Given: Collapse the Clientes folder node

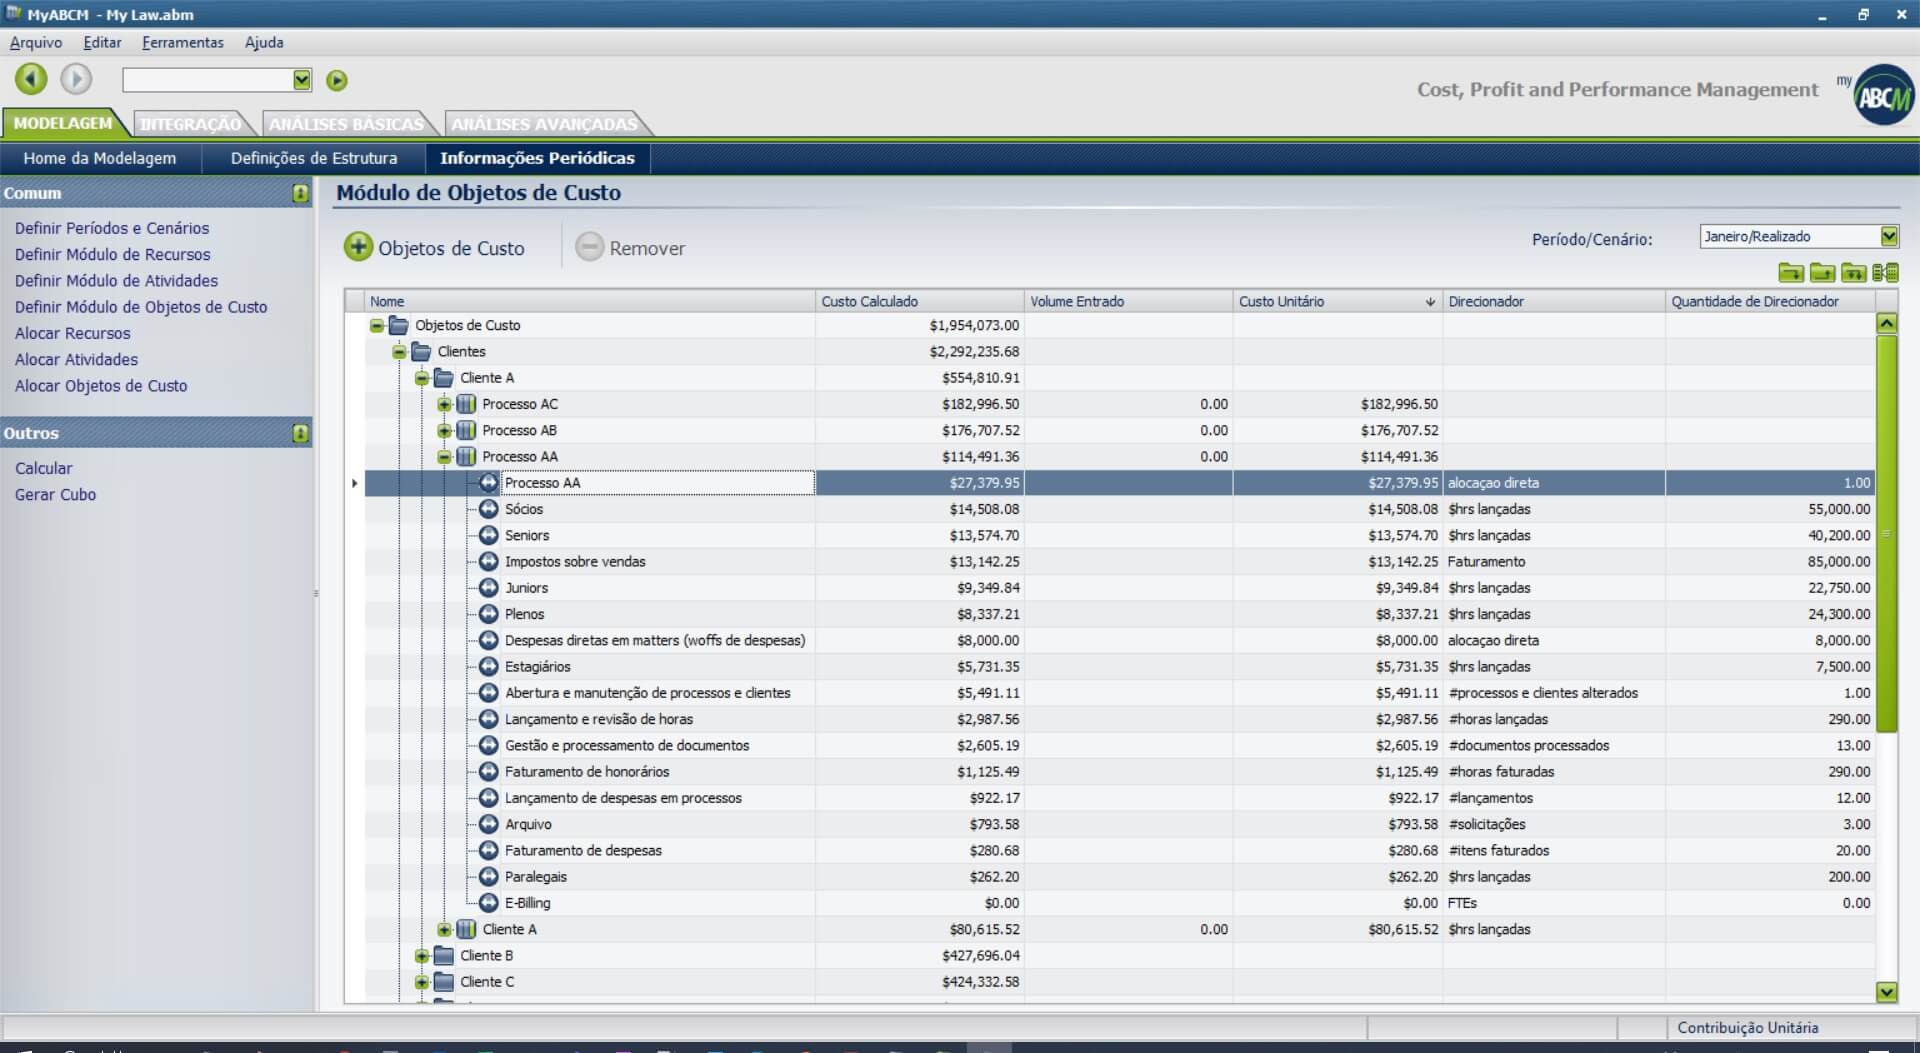Looking at the screenshot, I should pyautogui.click(x=399, y=351).
